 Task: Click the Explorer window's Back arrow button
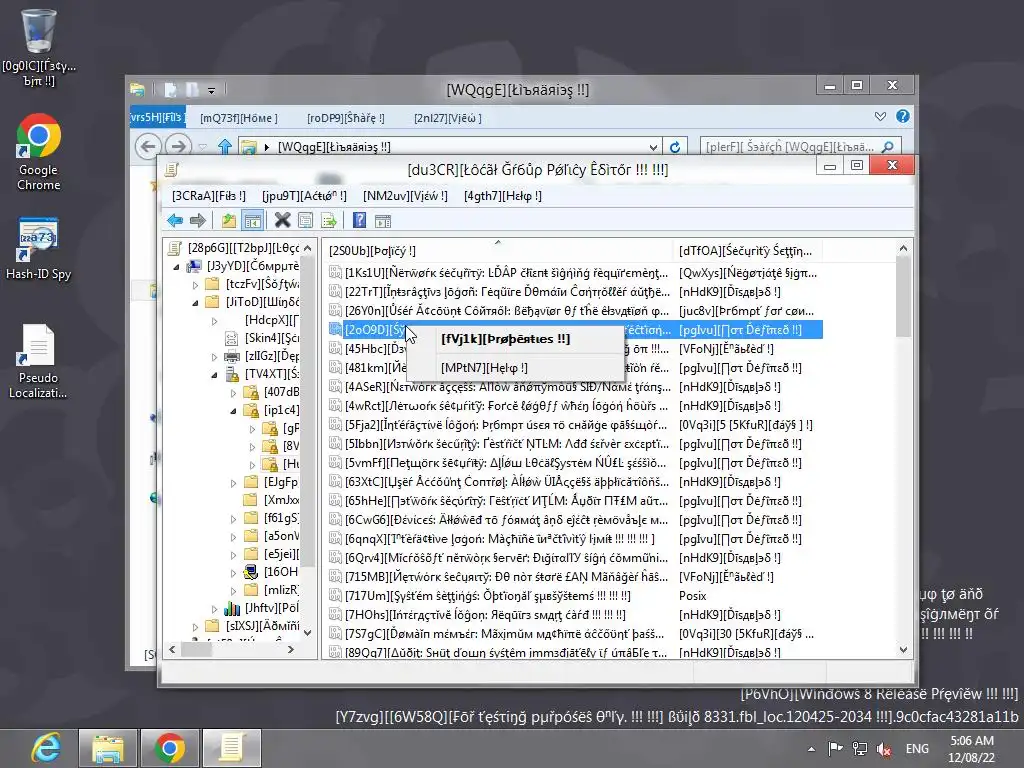[148, 146]
